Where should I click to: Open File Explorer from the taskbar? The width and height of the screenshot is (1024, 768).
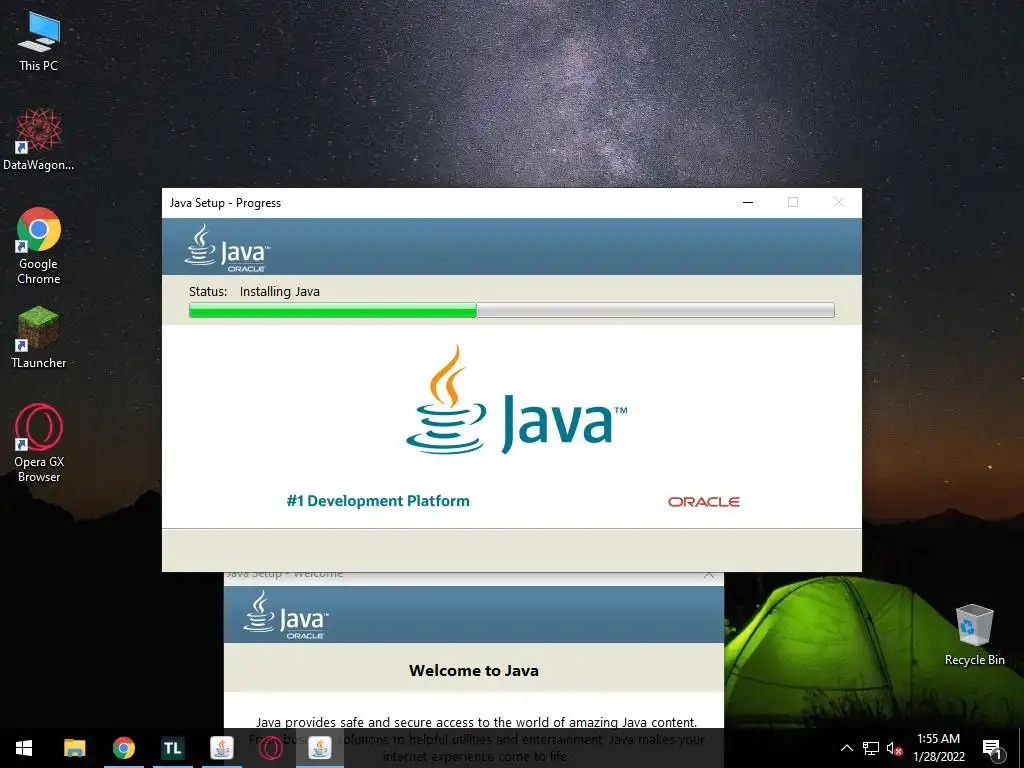(74, 748)
